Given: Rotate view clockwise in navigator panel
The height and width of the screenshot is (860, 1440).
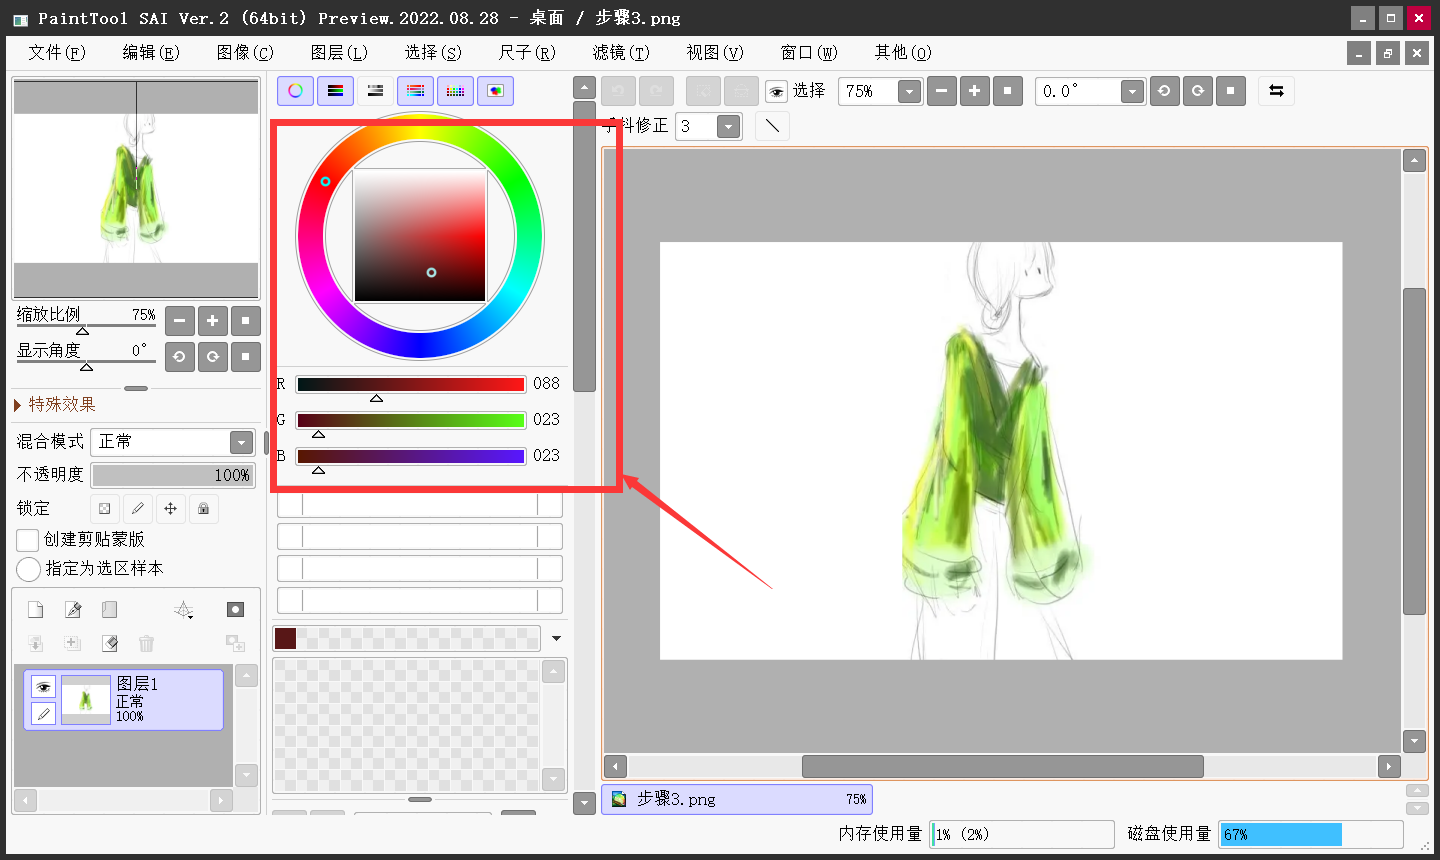Looking at the screenshot, I should (x=212, y=357).
